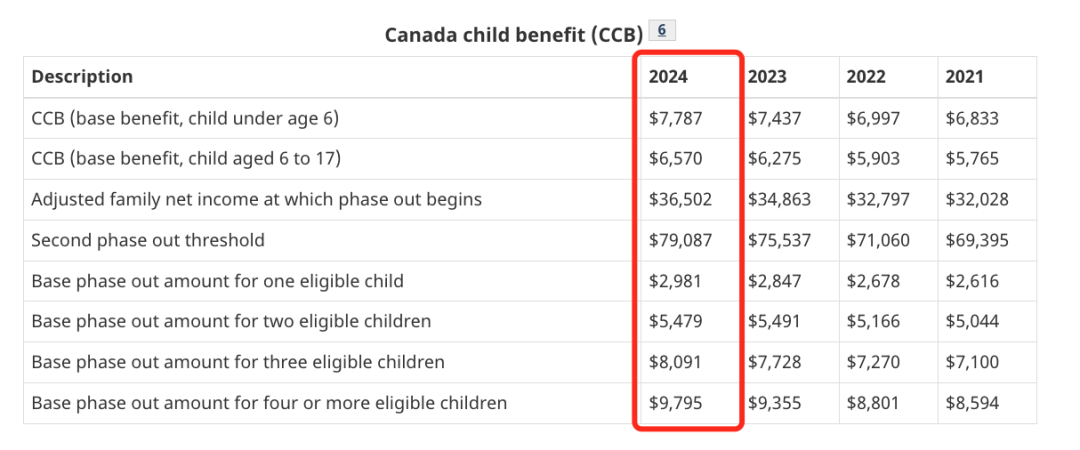Click the $71,060 value for 2022

(x=878, y=240)
